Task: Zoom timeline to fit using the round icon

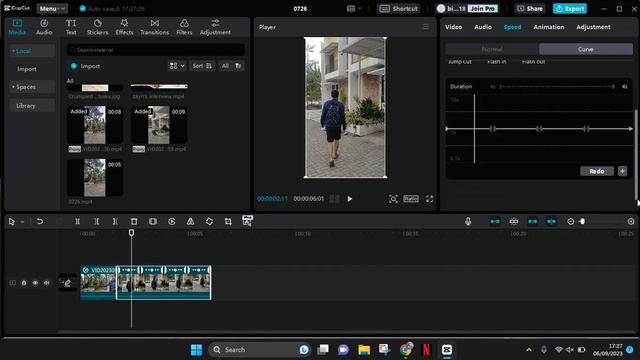Action: click(631, 221)
